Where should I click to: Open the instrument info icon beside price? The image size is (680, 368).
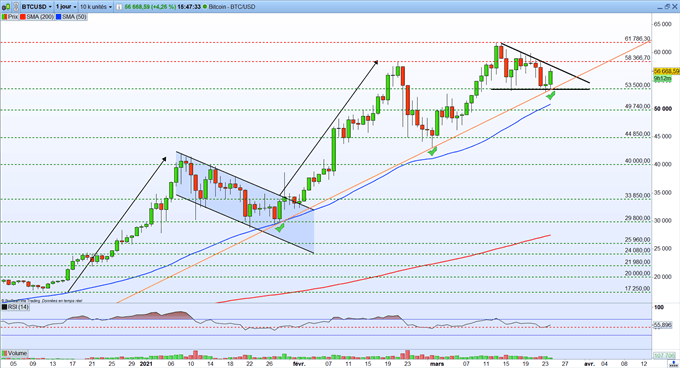[119, 7]
